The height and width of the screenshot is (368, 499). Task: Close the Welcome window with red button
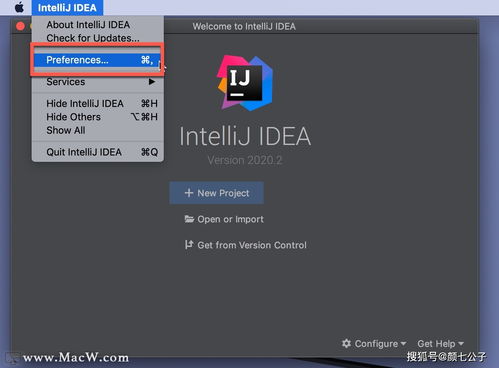pos(20,26)
